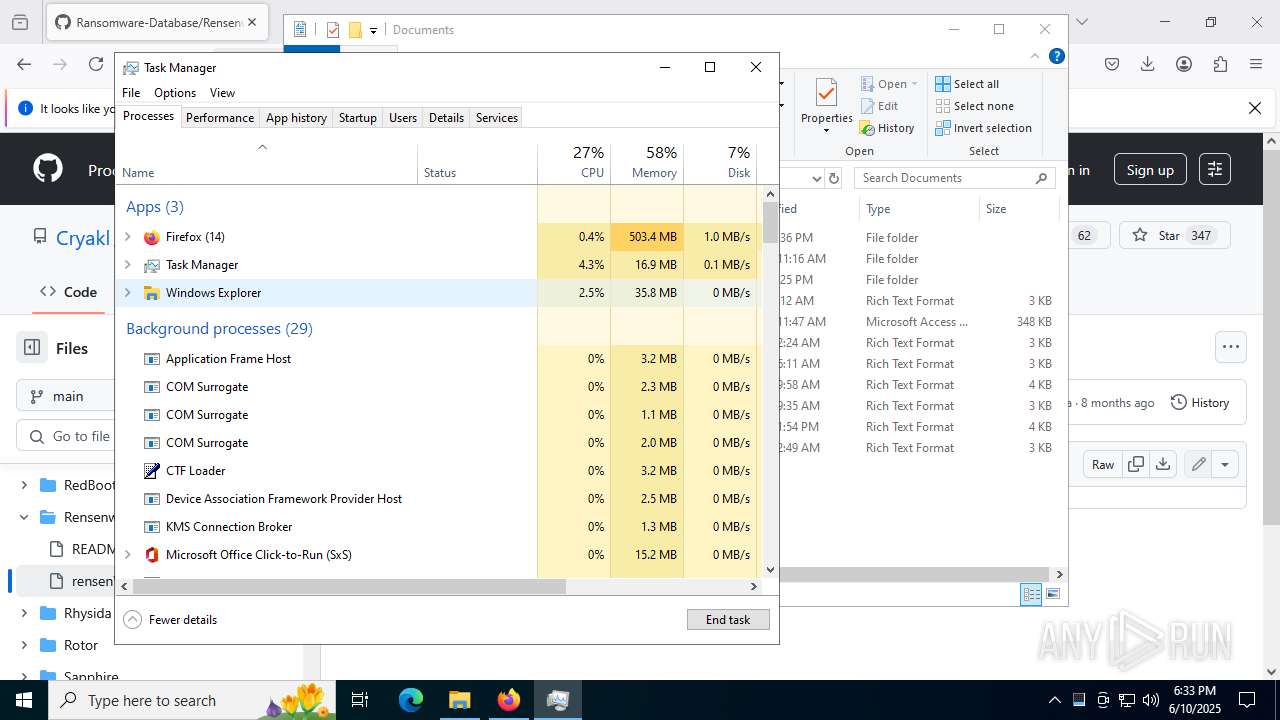Click the search magnifier in Search Documents
This screenshot has width=1280, height=720.
[1041, 178]
